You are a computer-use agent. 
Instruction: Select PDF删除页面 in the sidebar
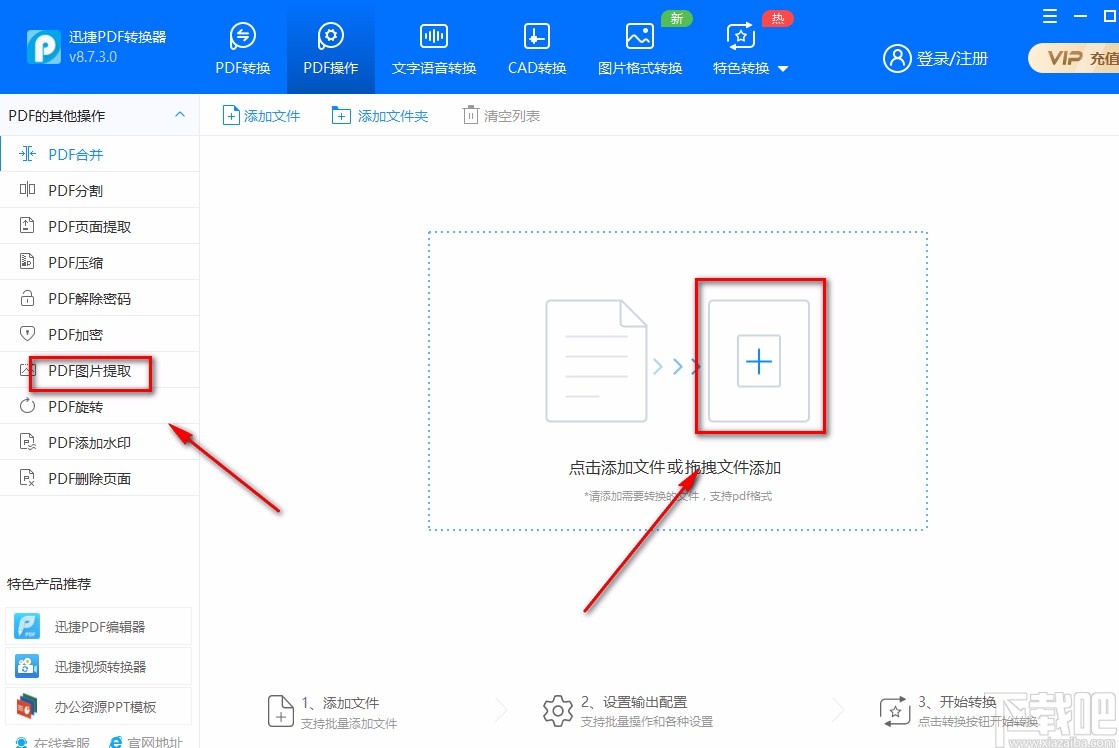coord(99,478)
